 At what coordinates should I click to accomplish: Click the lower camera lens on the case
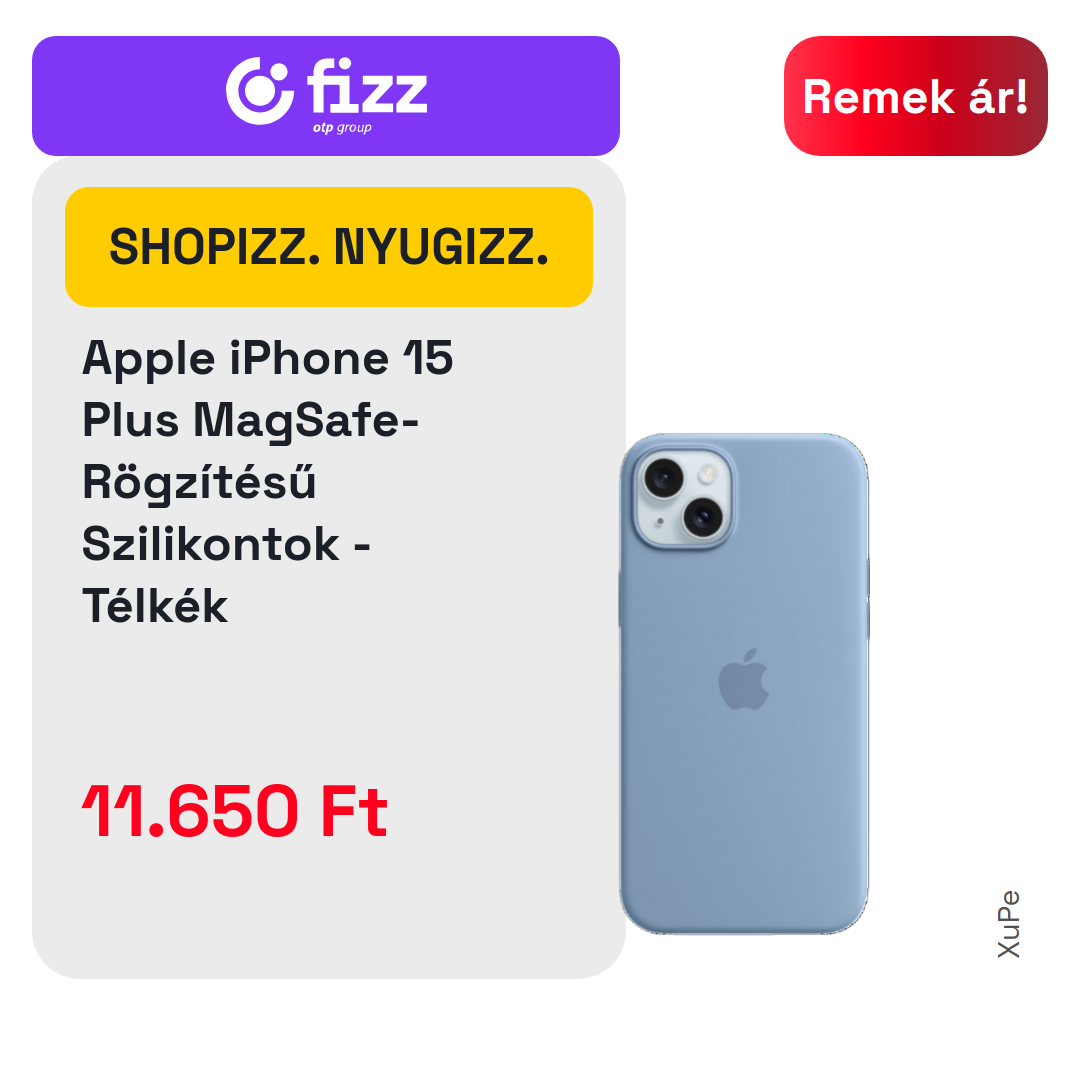[703, 516]
